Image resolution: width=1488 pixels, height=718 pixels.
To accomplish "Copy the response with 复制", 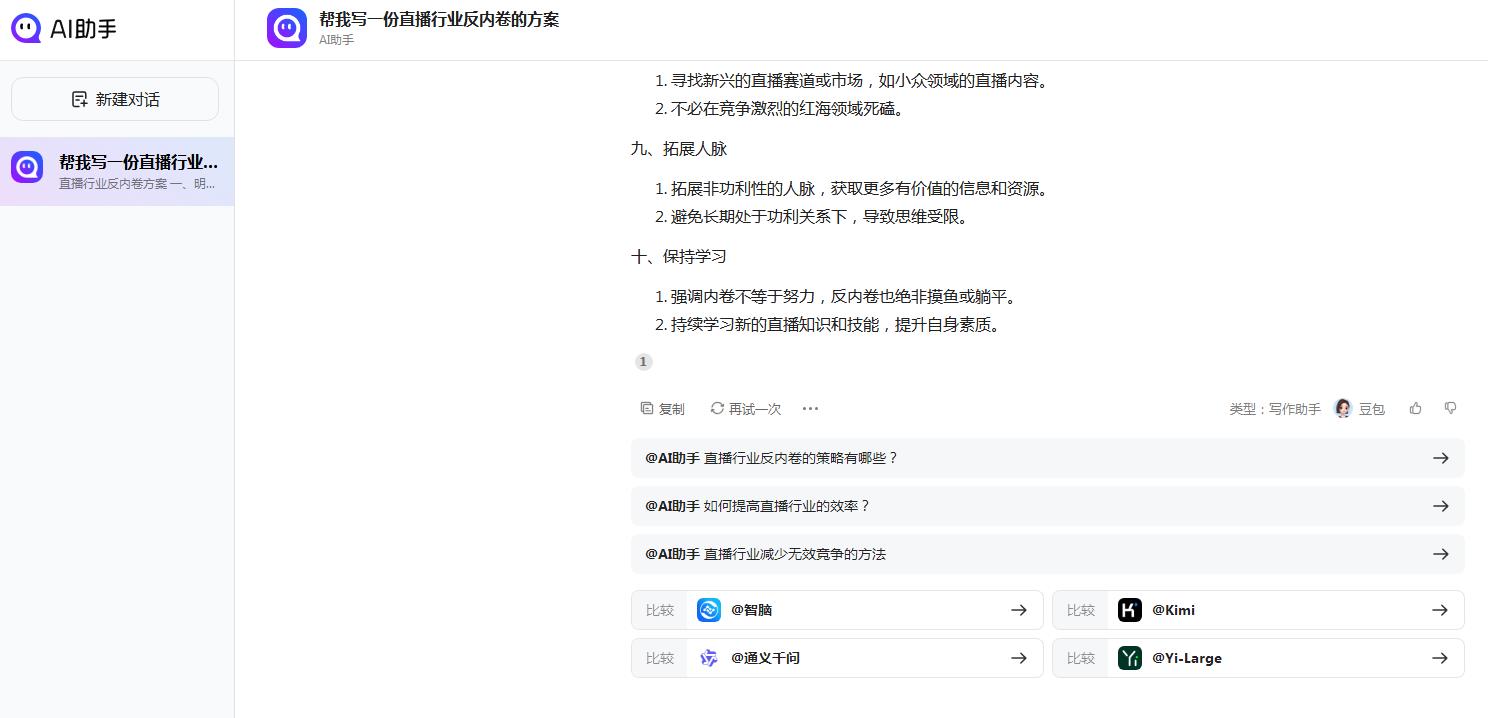I will click(663, 408).
